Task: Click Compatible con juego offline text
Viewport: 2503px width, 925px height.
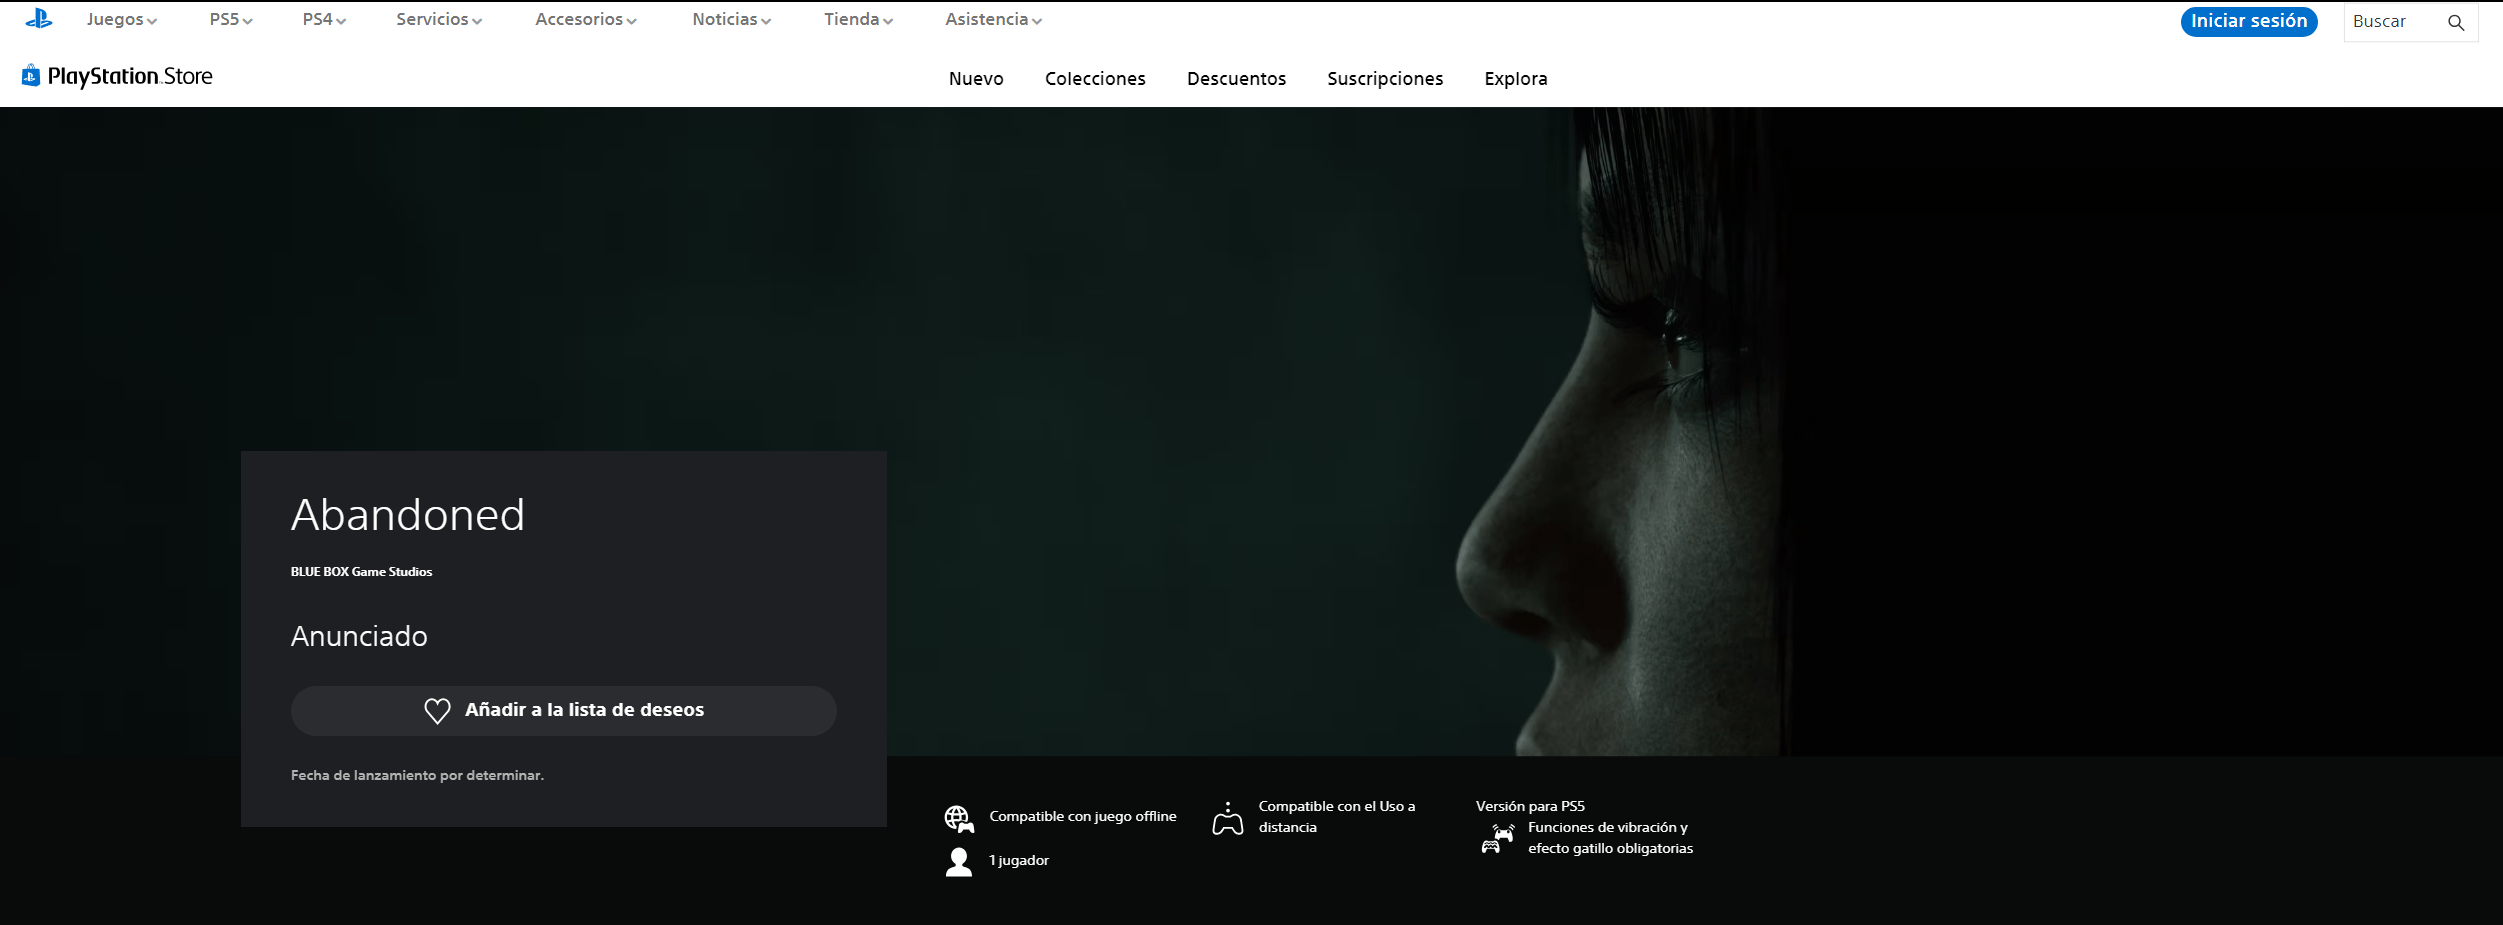Action: [1083, 816]
